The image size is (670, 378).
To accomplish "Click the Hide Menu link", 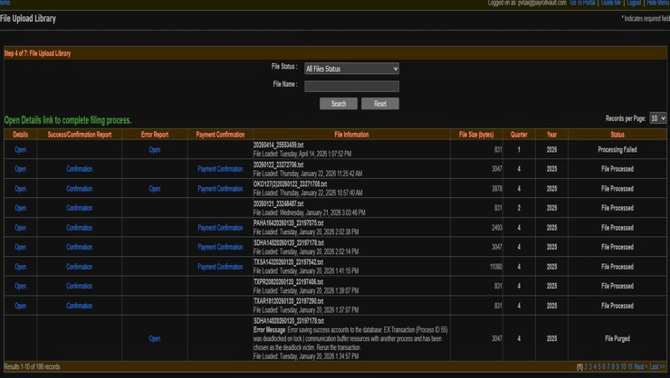I will (x=658, y=3).
